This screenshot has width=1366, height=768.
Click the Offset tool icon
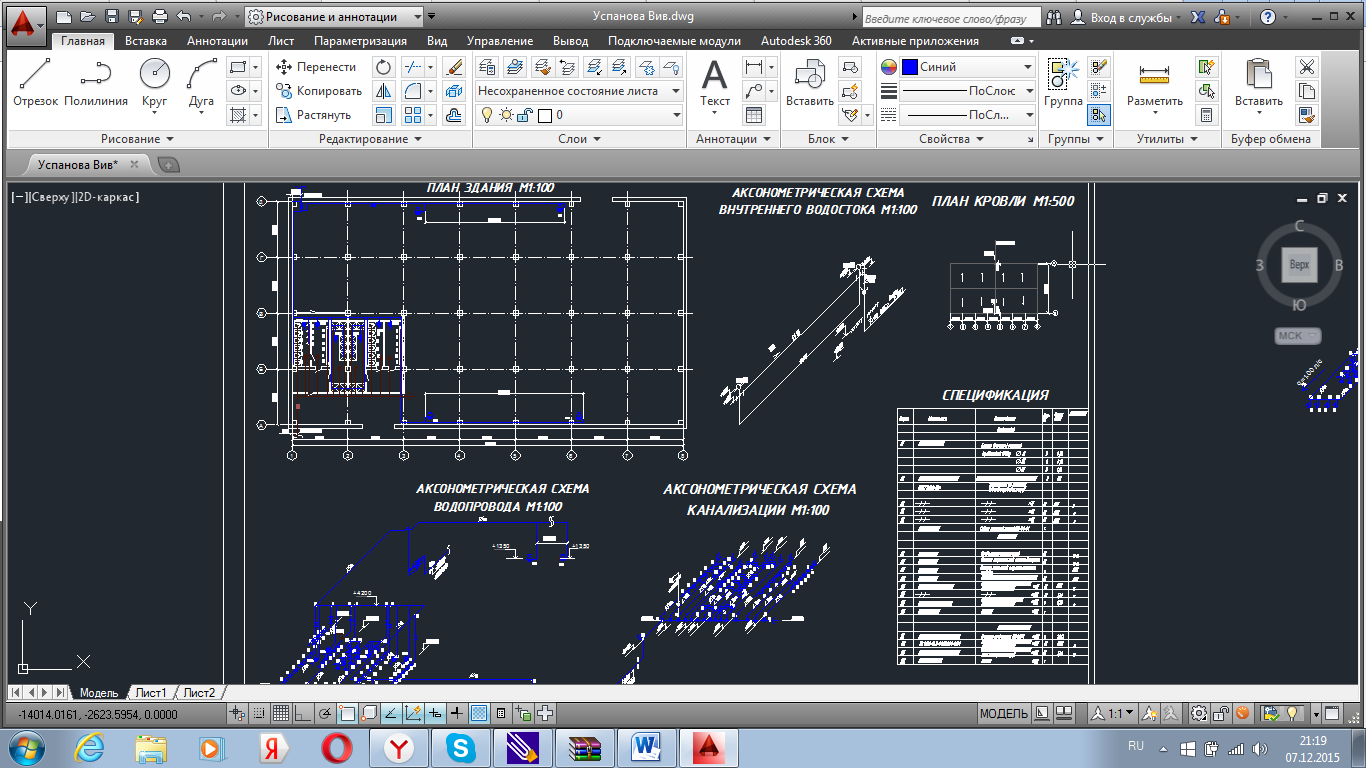tap(454, 115)
